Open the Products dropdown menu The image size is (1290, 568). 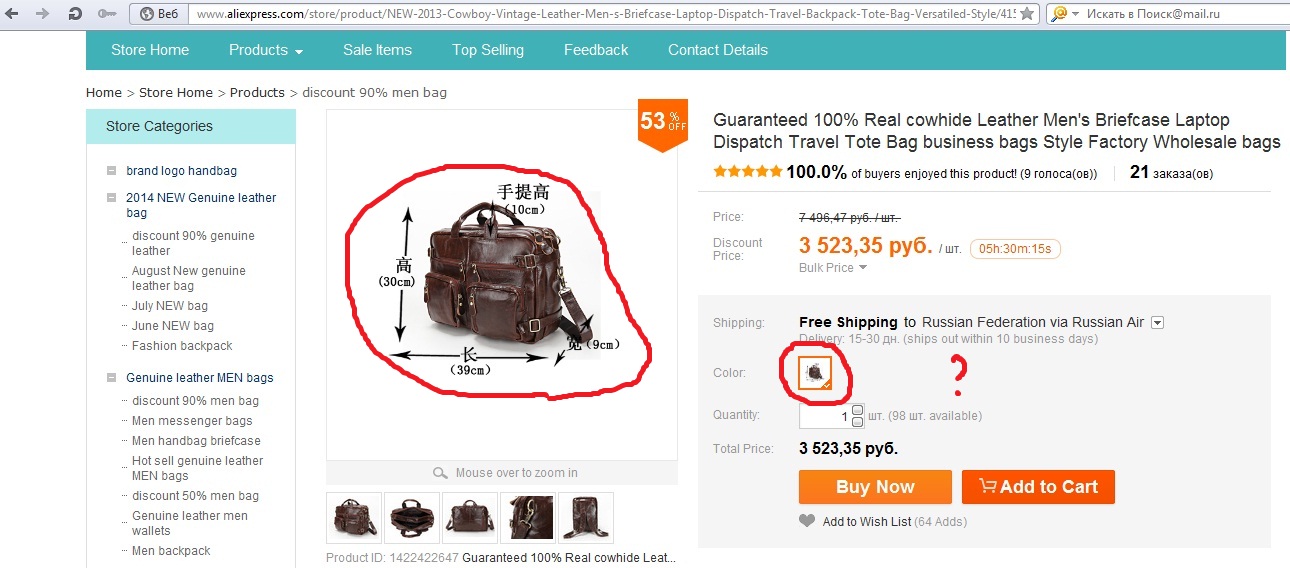pos(266,50)
